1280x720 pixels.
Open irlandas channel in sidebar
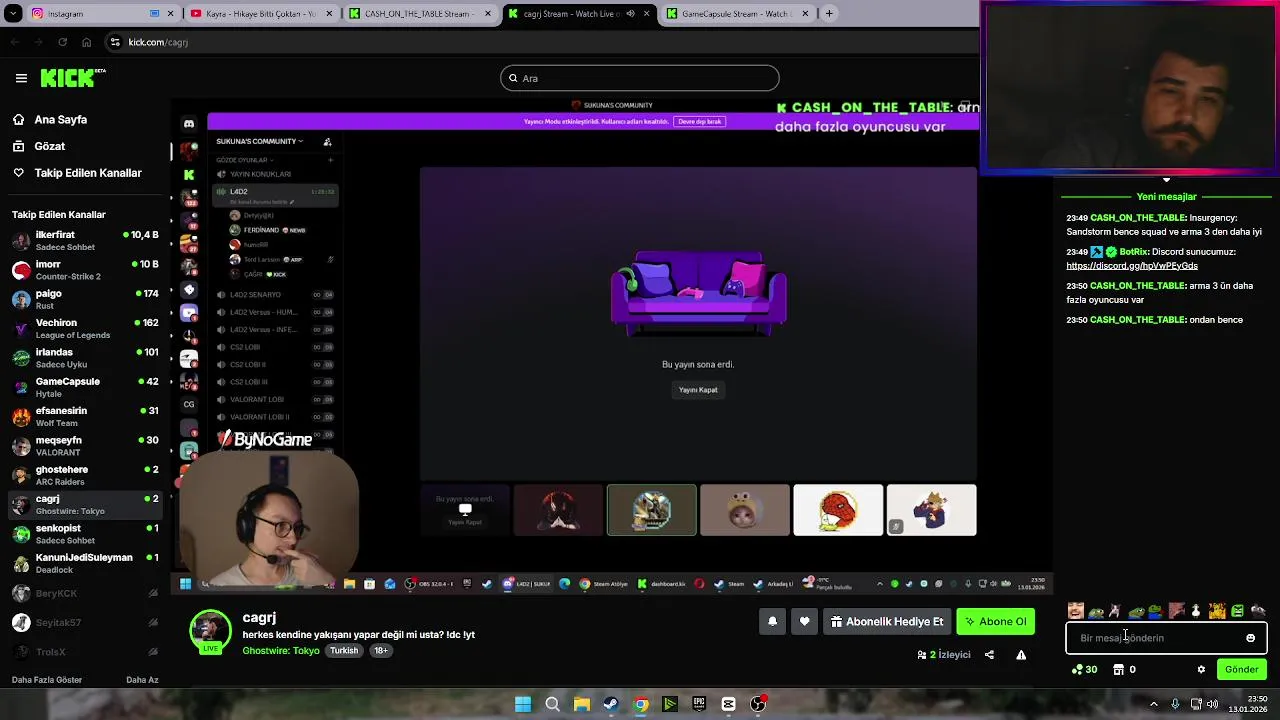[x=85, y=358]
